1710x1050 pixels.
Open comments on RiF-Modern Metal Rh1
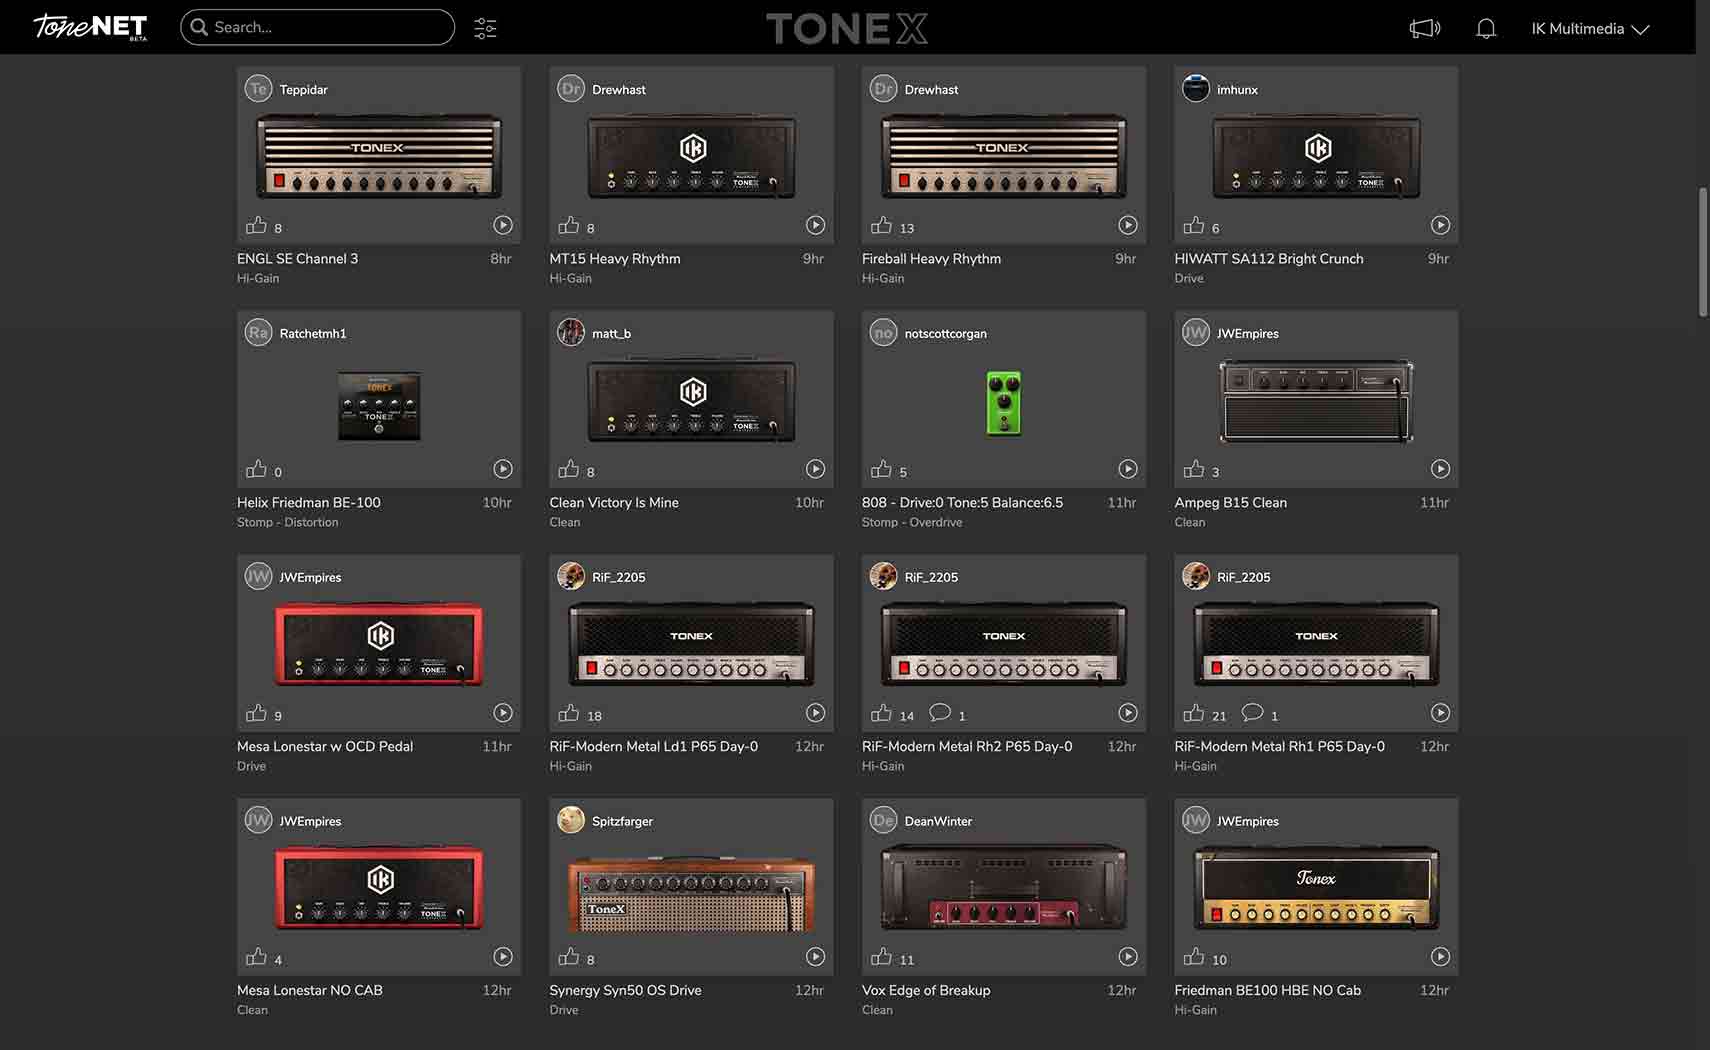click(x=1252, y=713)
